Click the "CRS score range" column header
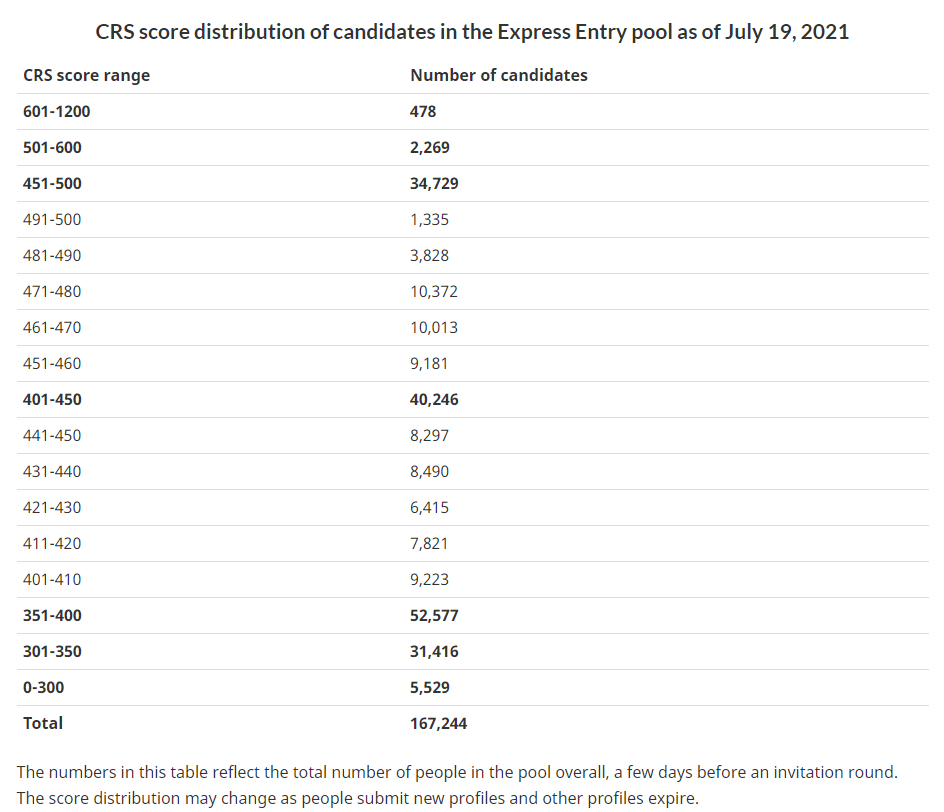 pyautogui.click(x=86, y=75)
